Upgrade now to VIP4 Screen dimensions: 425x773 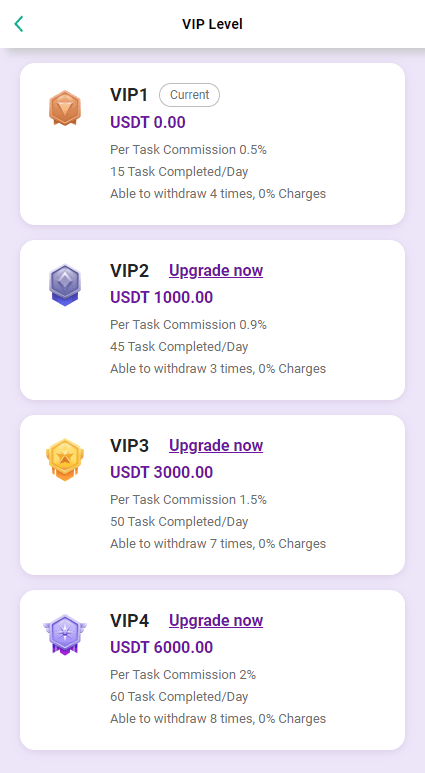(216, 620)
